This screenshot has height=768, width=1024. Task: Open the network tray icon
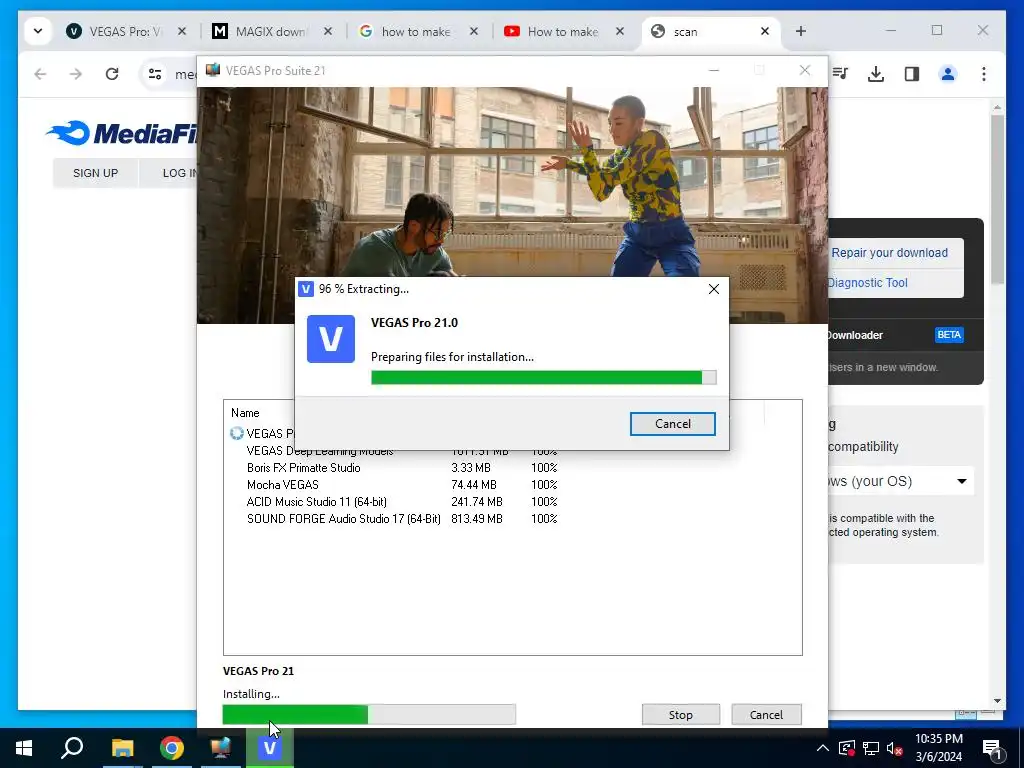871,748
